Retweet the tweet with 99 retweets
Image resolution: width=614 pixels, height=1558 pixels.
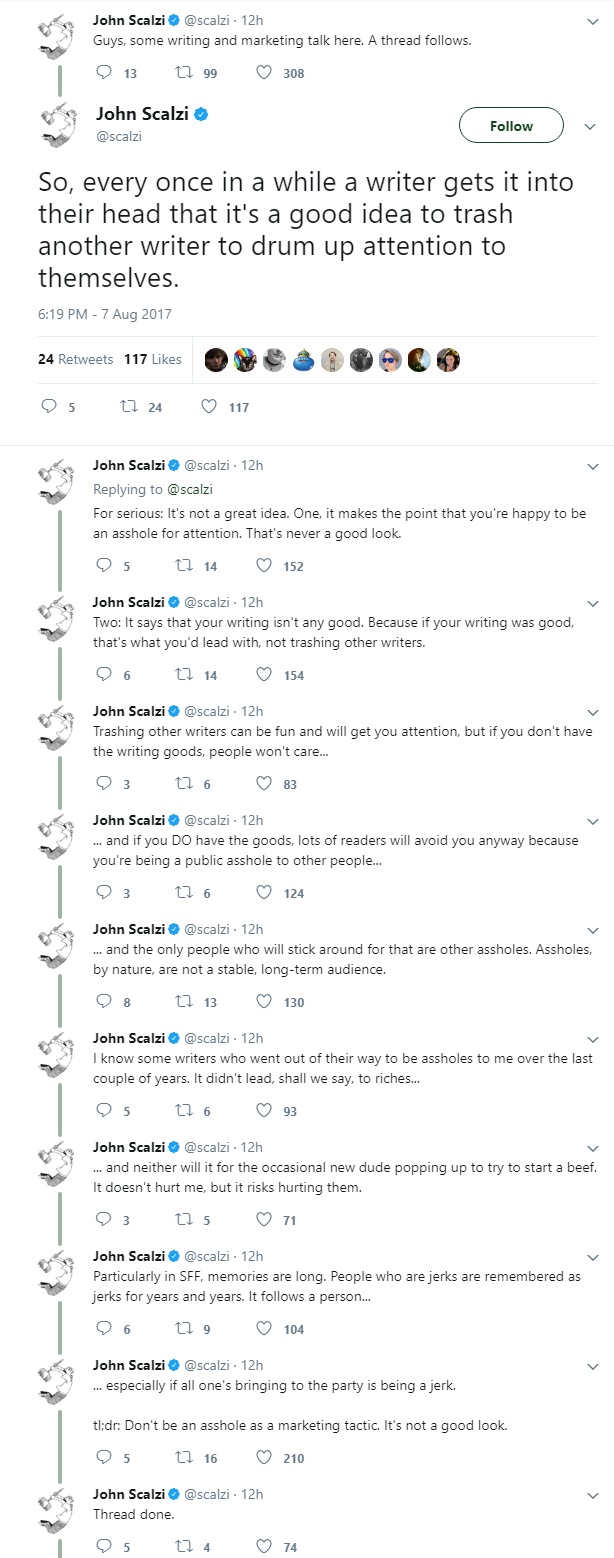pyautogui.click(x=184, y=73)
